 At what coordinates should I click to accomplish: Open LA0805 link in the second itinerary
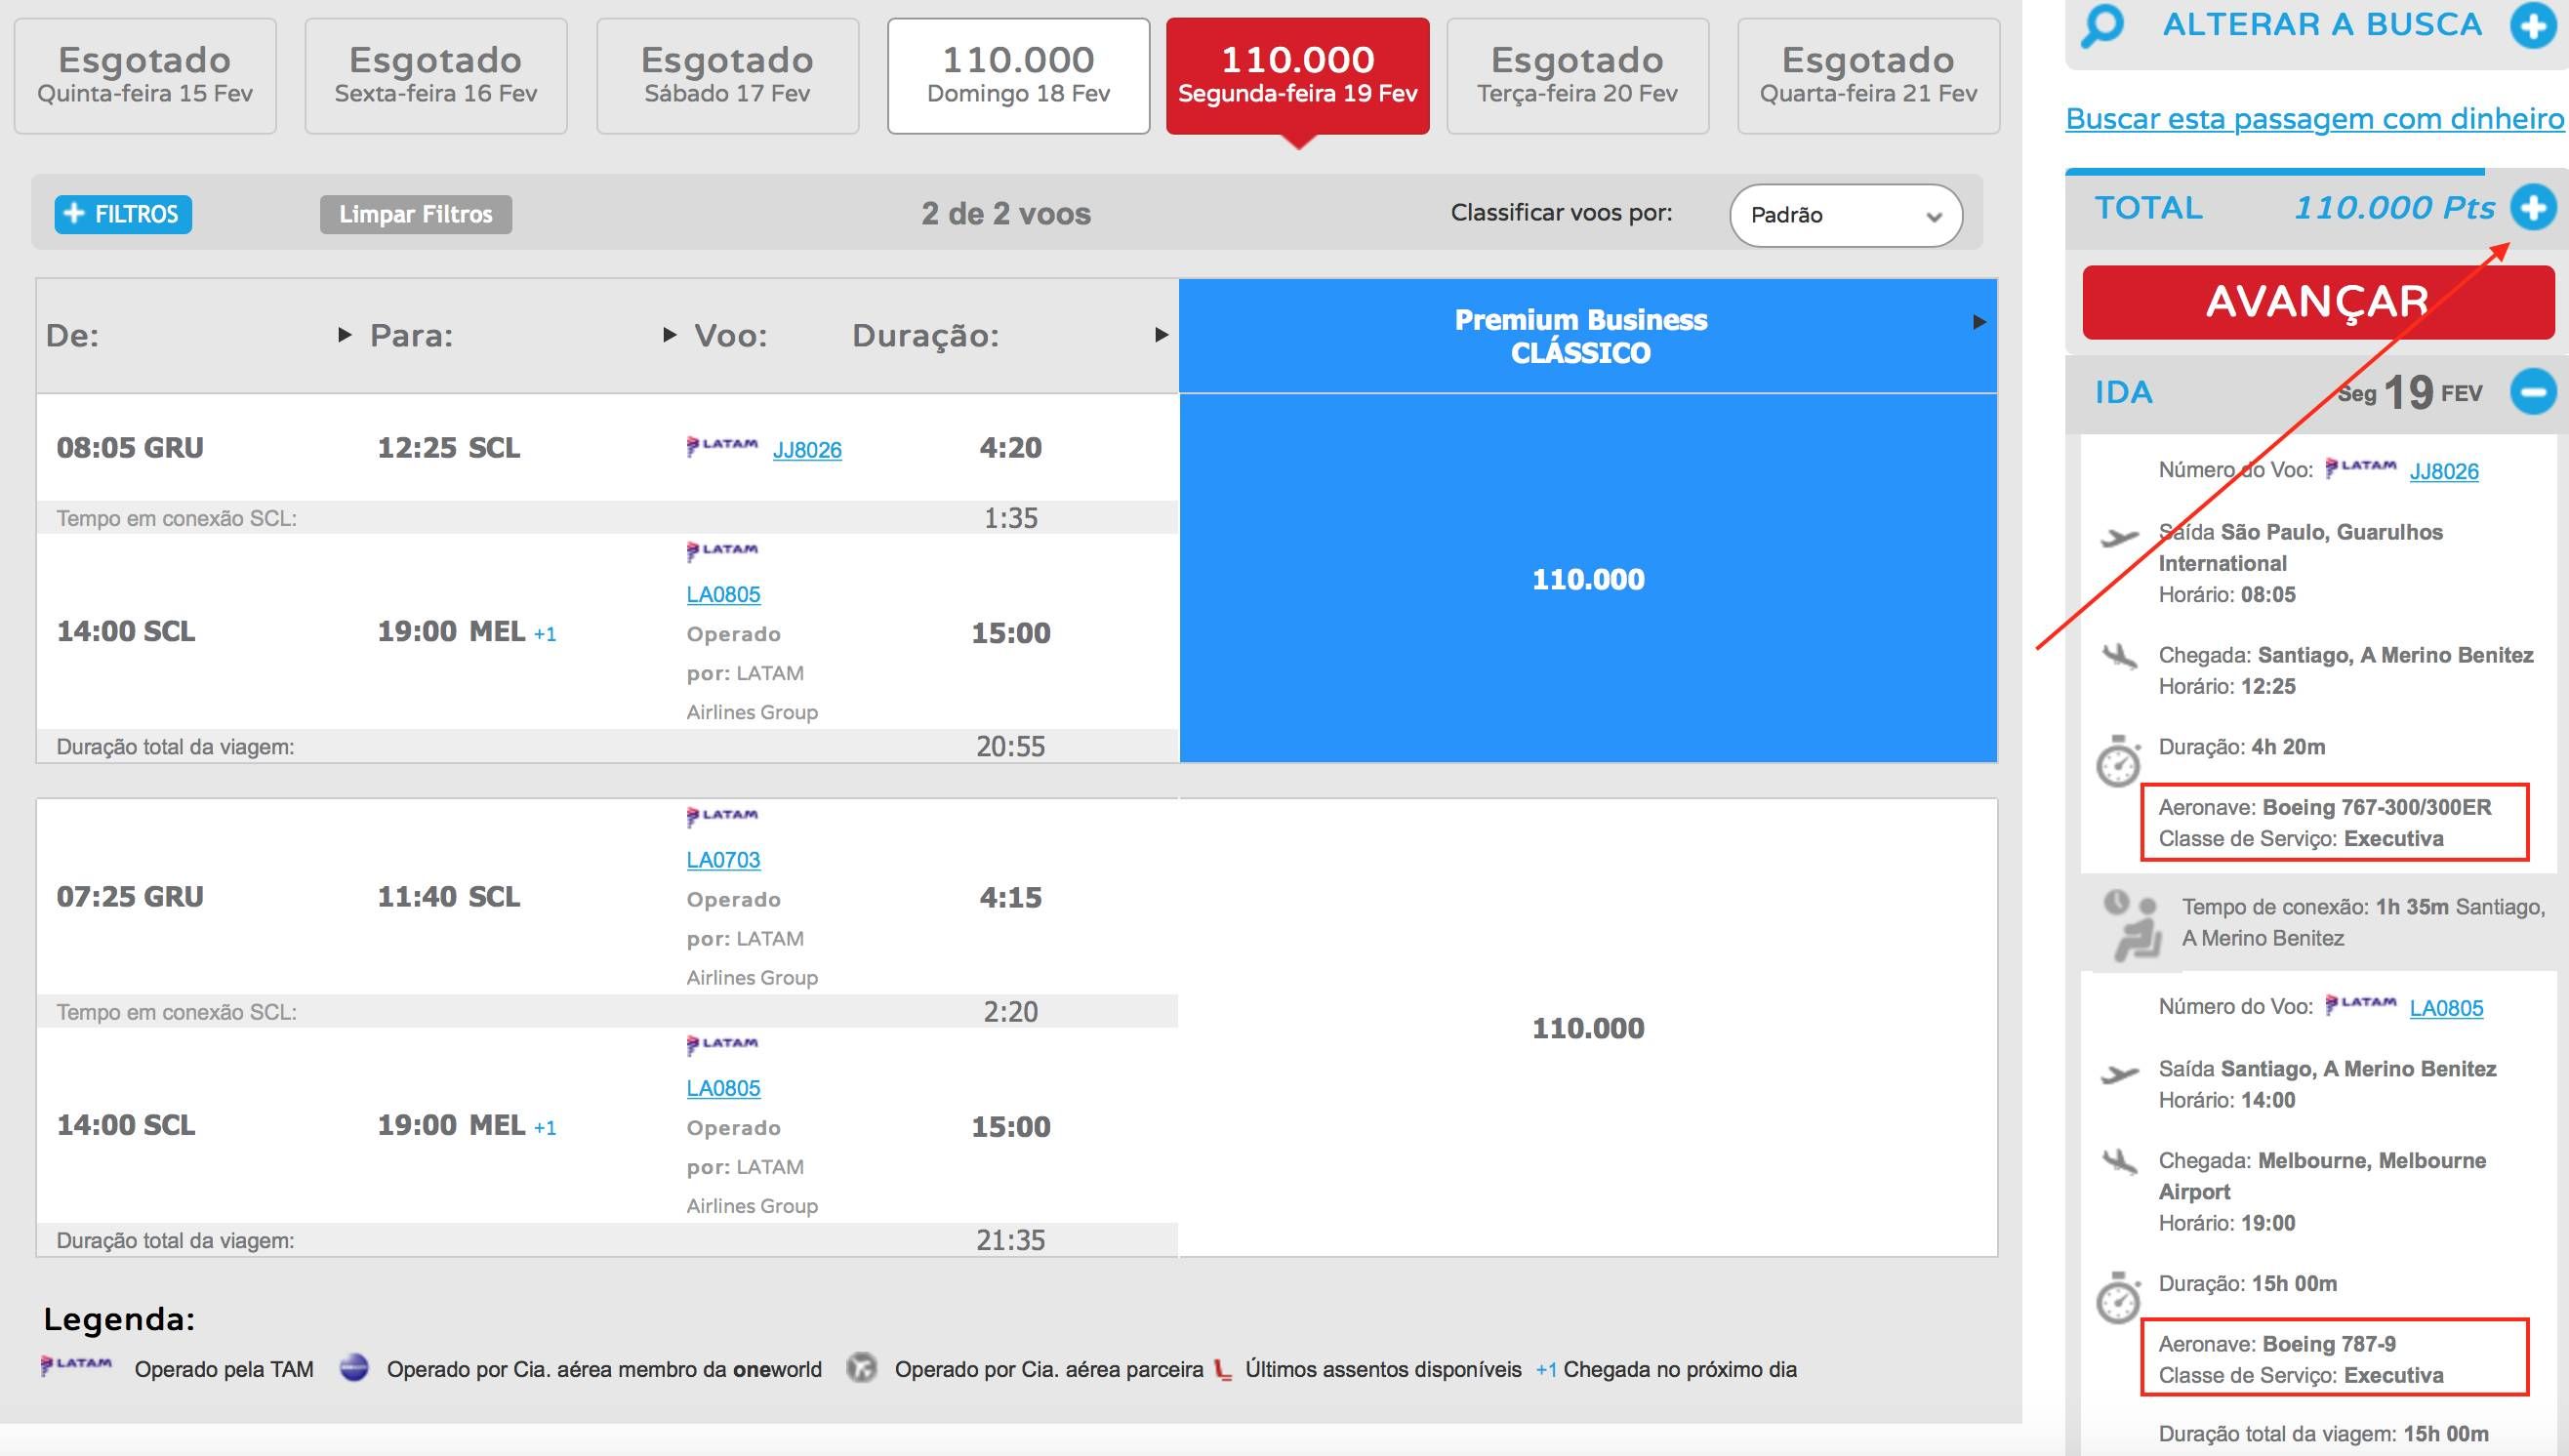coord(723,1088)
